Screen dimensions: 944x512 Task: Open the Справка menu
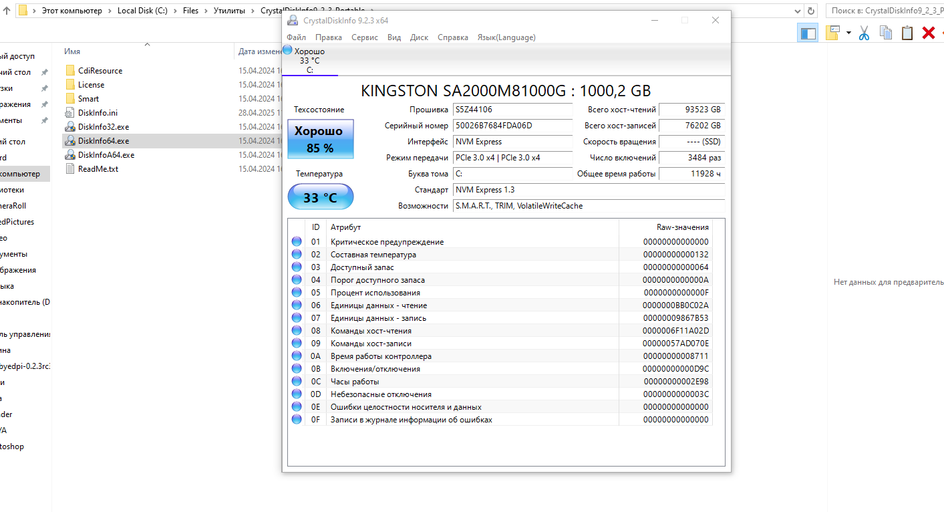453,37
